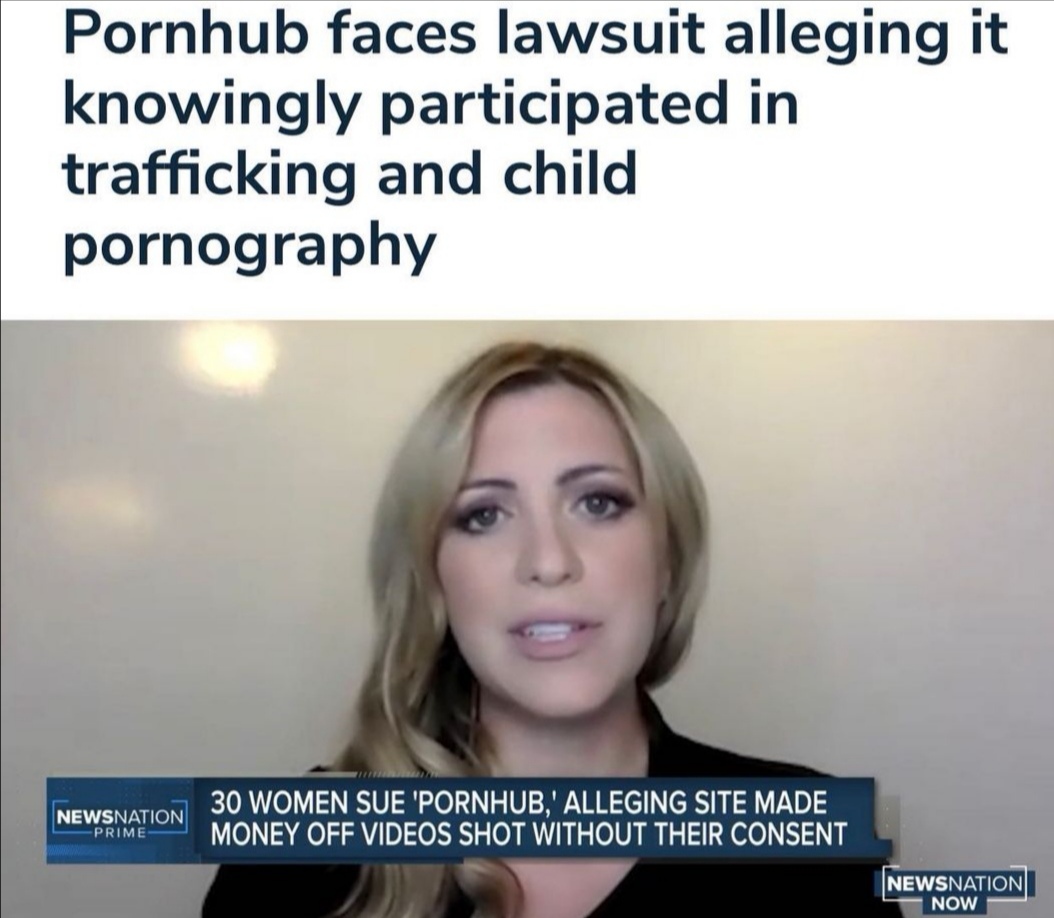Click the bright light glare on the wall
This screenshot has width=1054, height=918.
[230, 355]
